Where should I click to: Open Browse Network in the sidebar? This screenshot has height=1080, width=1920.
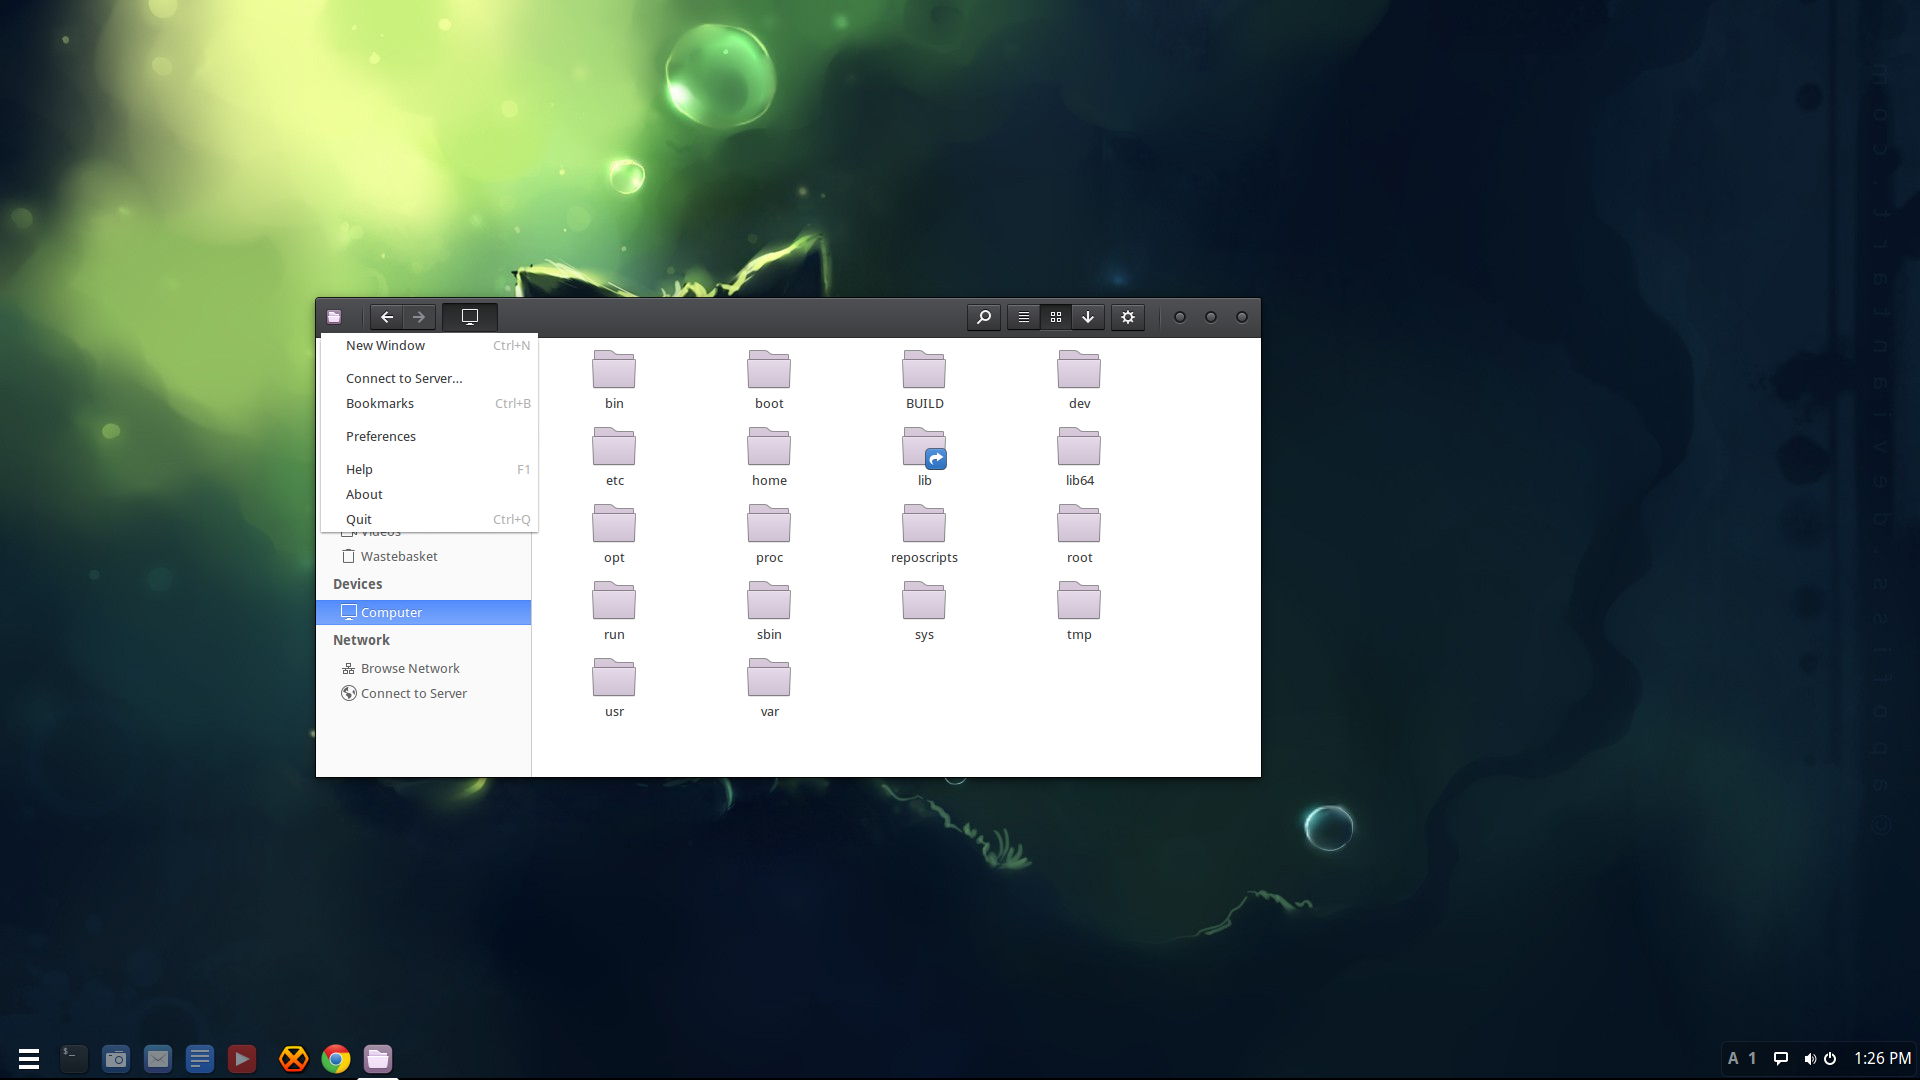[423, 668]
